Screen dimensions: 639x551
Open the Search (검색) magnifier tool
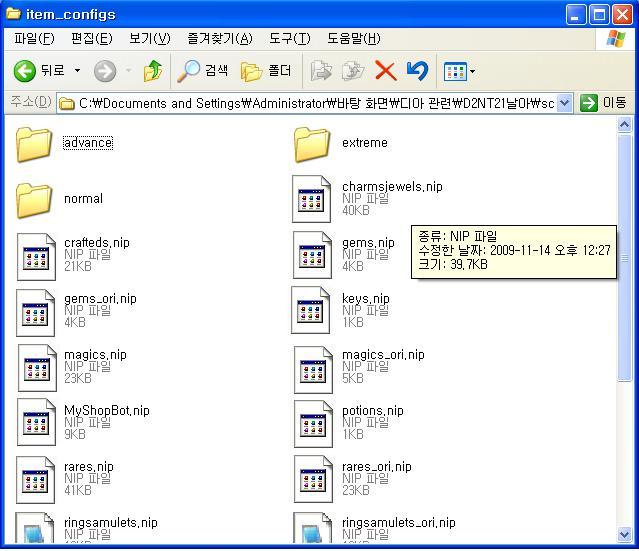tap(203, 71)
